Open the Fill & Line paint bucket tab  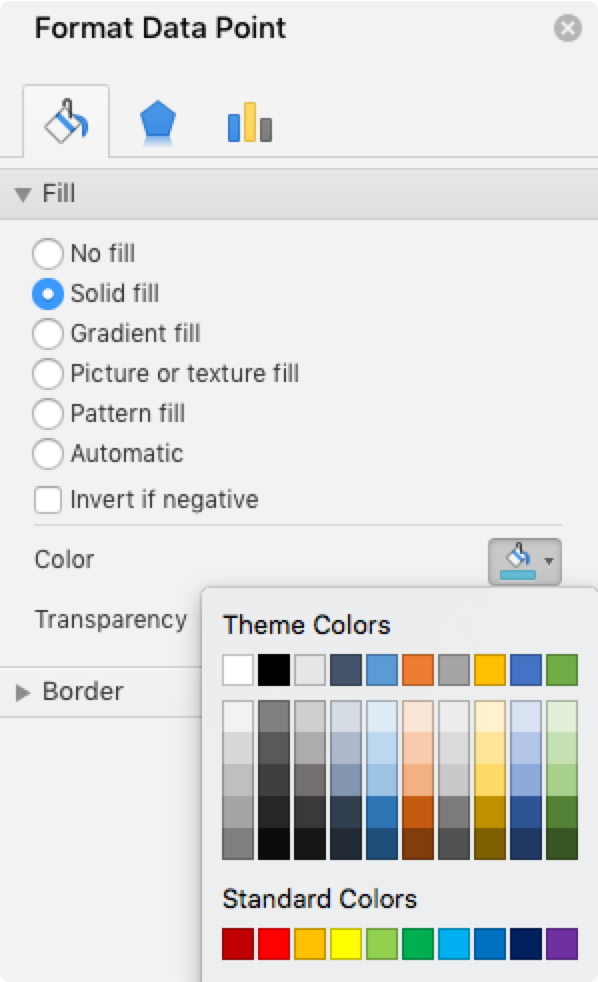(66, 121)
